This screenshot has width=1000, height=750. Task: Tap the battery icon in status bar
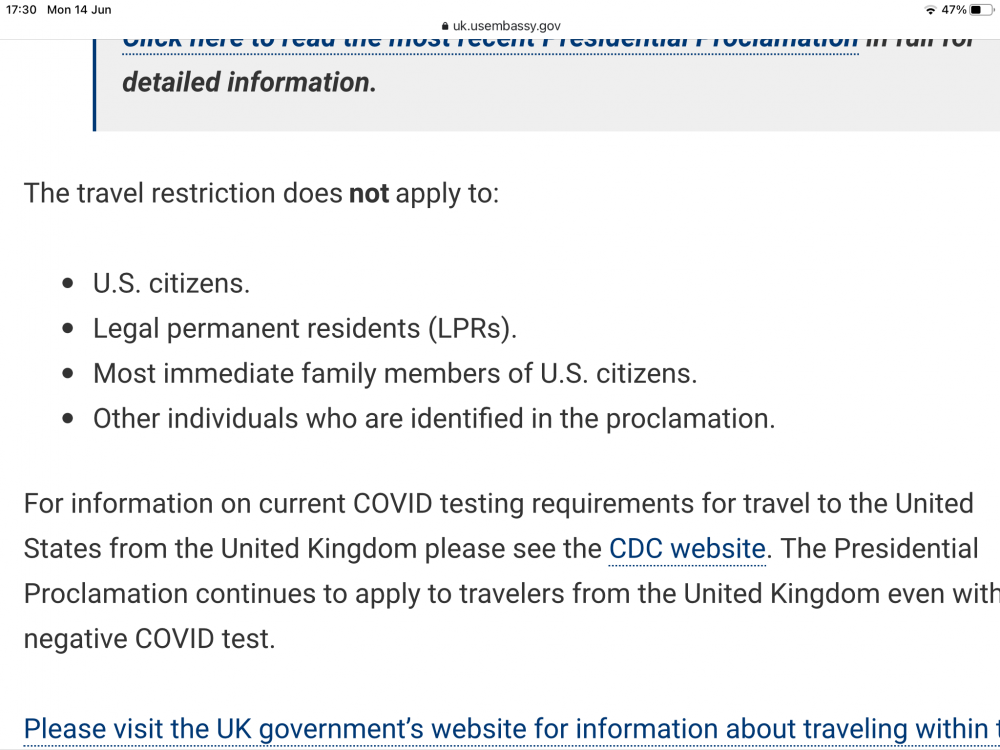point(982,10)
